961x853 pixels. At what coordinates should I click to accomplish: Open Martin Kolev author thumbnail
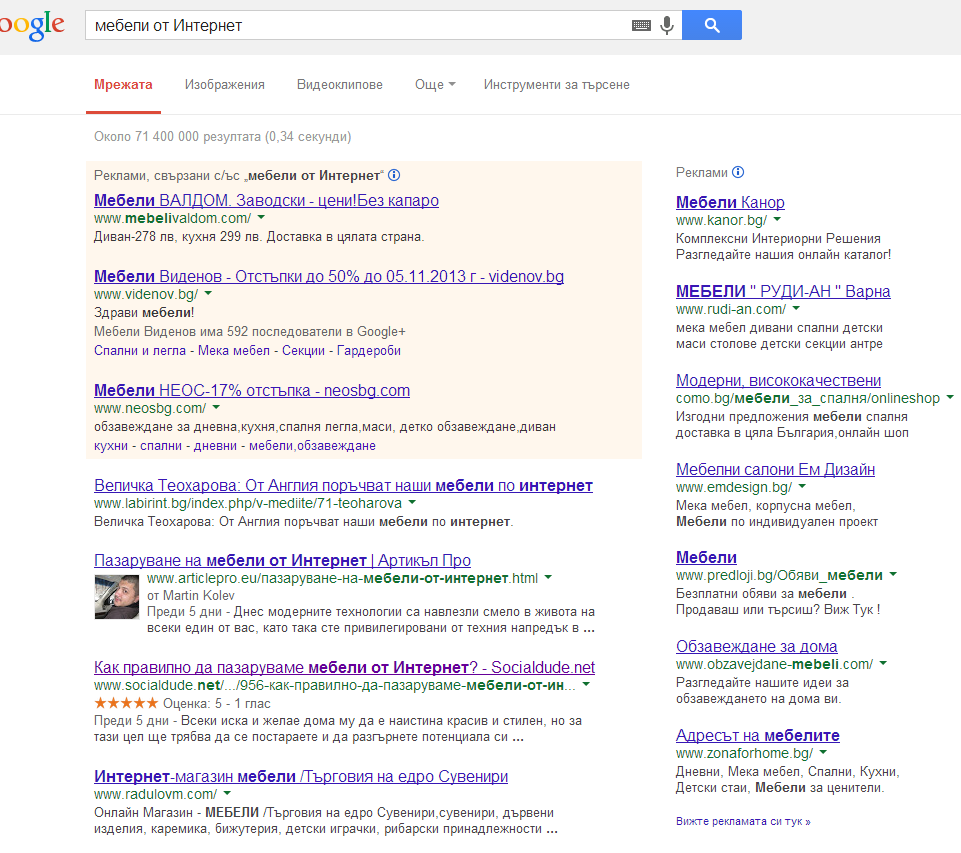116,597
